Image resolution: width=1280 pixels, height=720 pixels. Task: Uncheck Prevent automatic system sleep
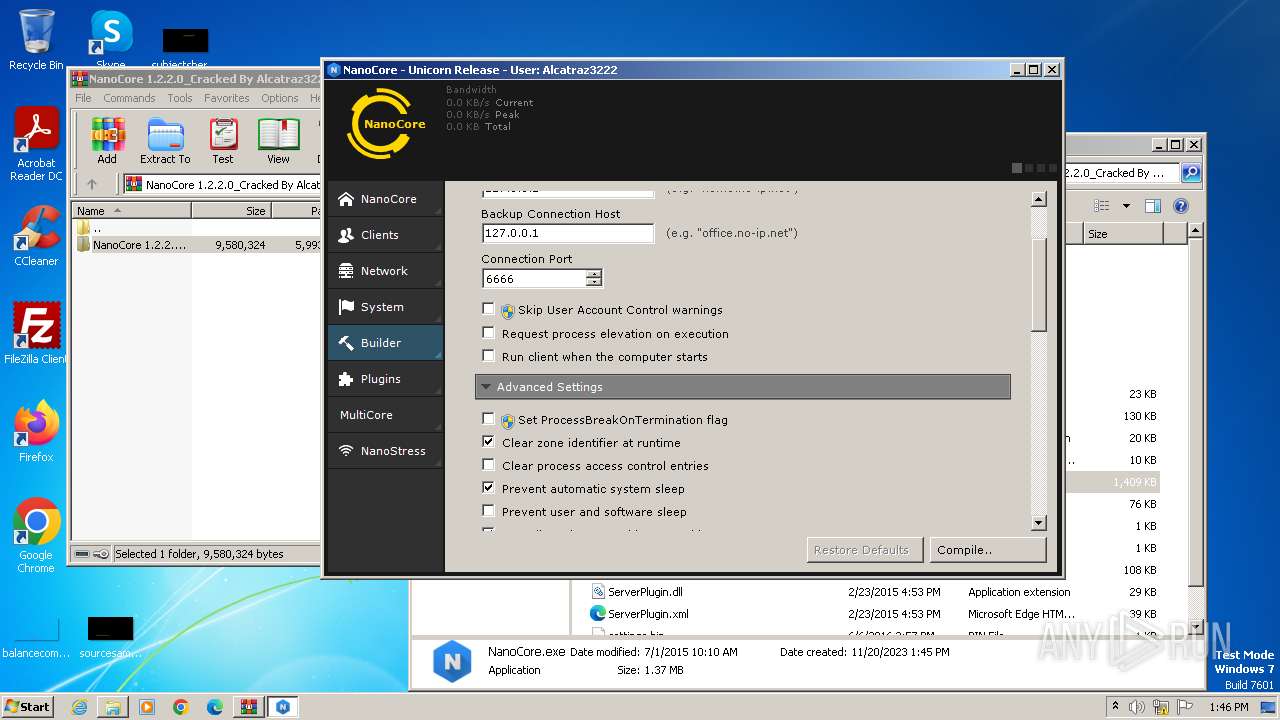[488, 488]
